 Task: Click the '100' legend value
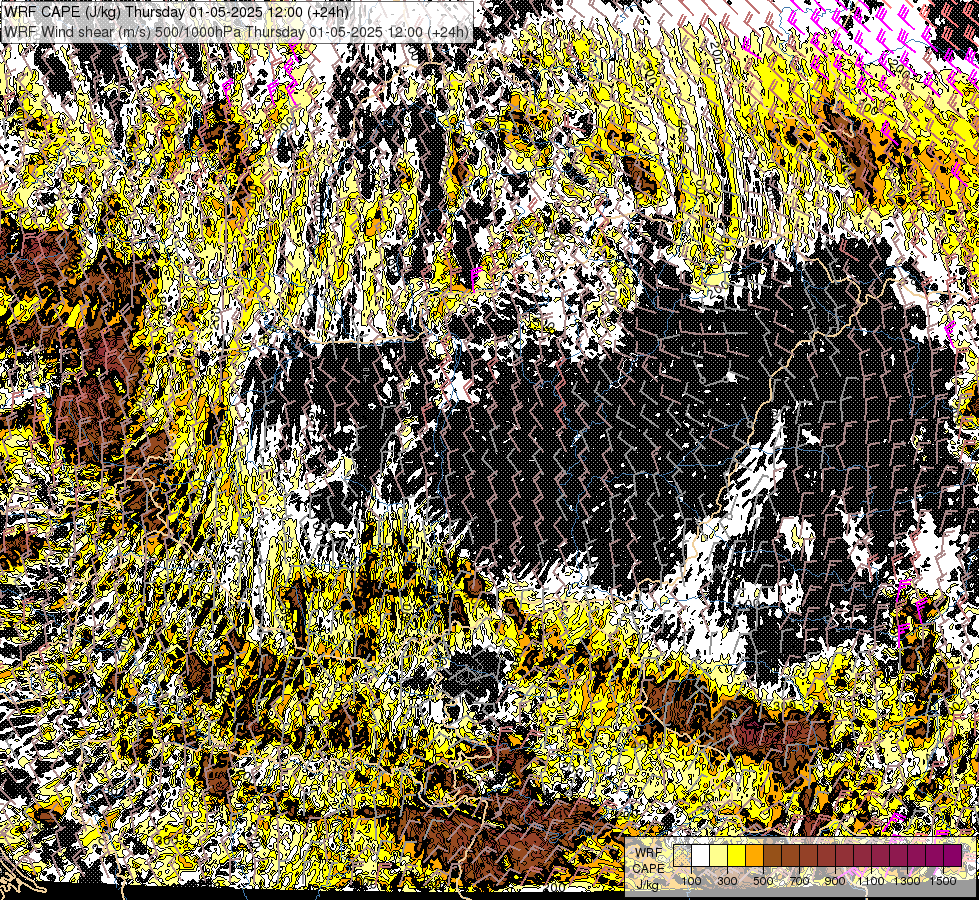coord(691,881)
